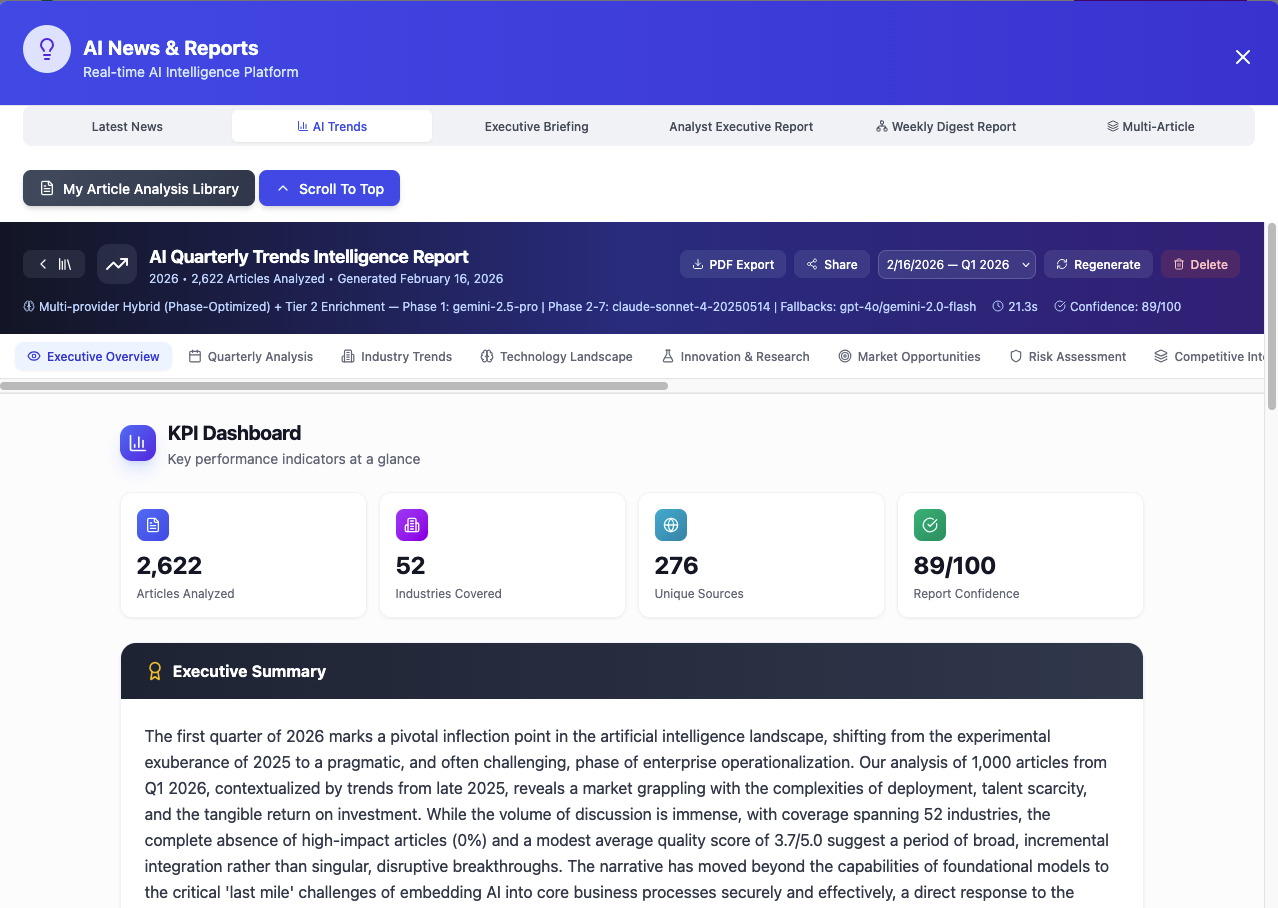Click the lightbulb logo icon

coord(47,49)
